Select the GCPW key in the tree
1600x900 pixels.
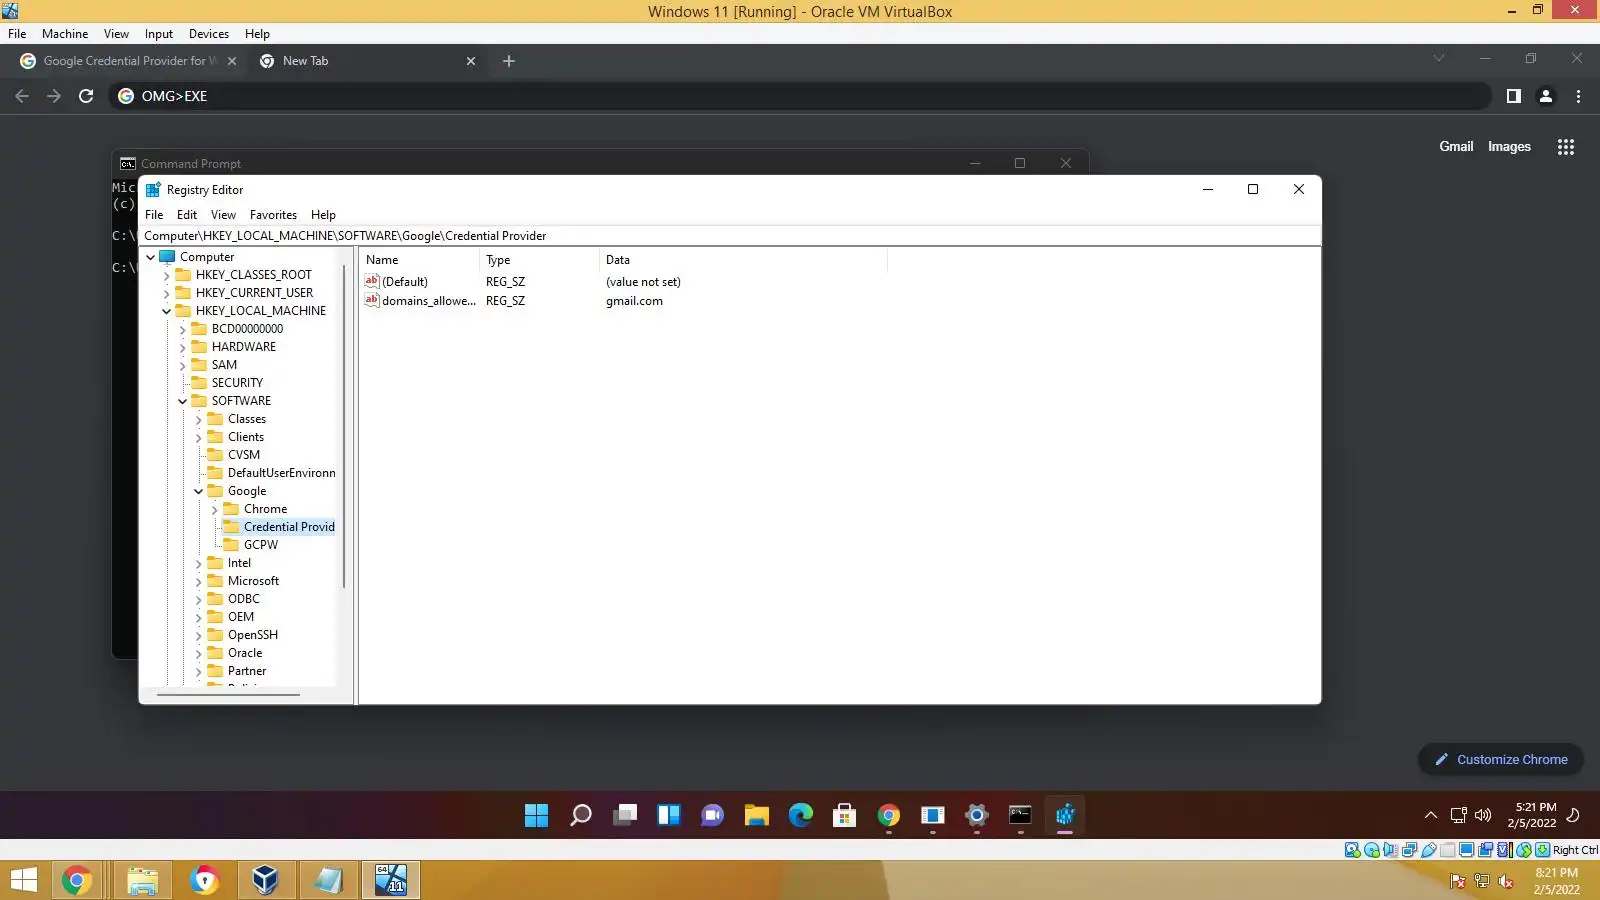coord(261,545)
